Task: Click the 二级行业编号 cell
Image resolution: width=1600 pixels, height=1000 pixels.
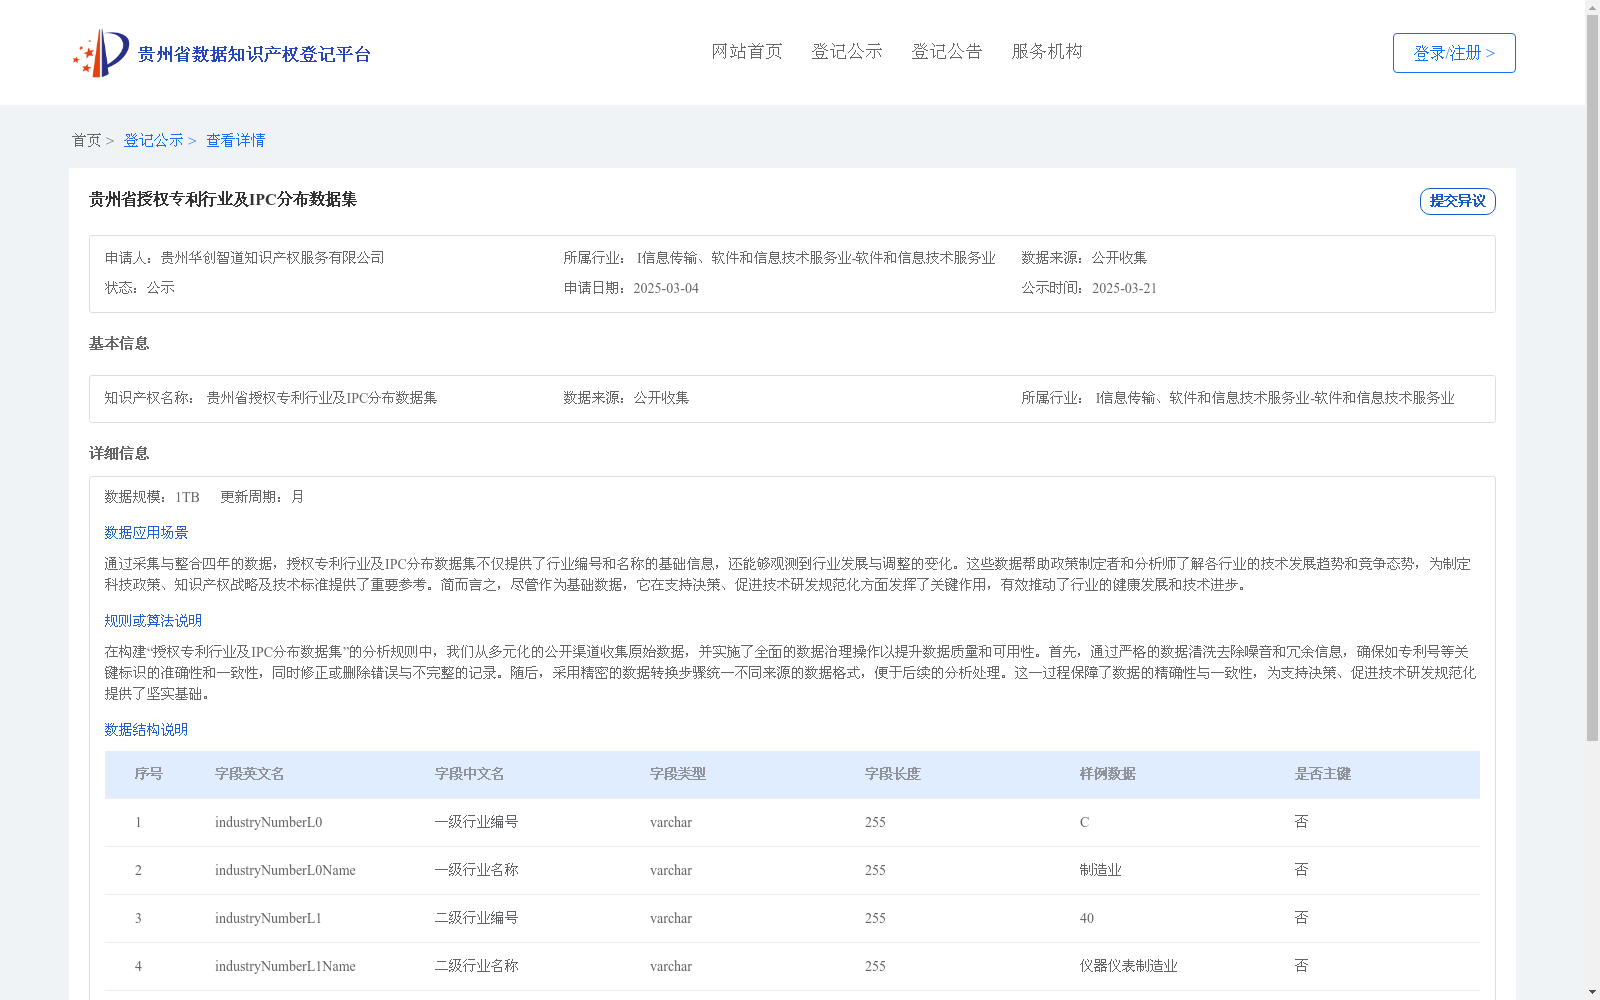Action: (477, 918)
